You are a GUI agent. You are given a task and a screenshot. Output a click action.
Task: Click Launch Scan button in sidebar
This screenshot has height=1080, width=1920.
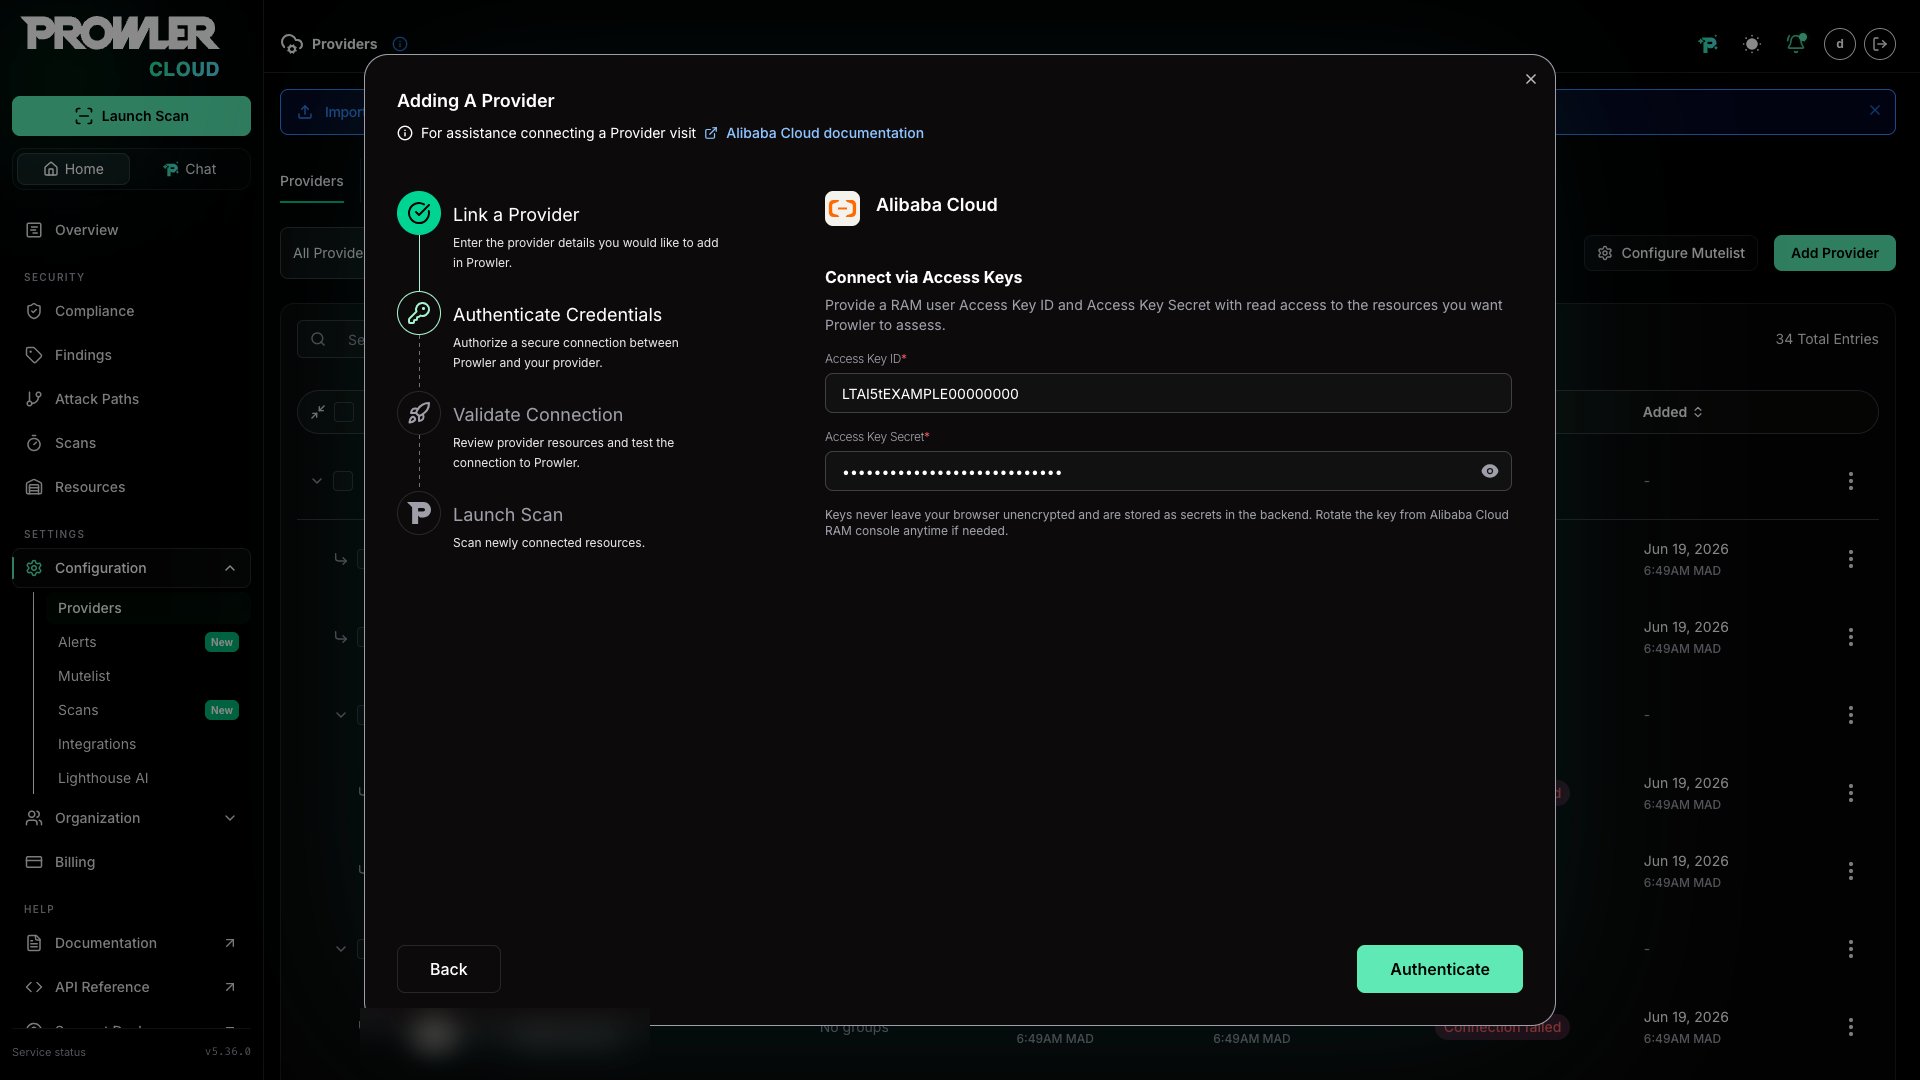coord(131,116)
